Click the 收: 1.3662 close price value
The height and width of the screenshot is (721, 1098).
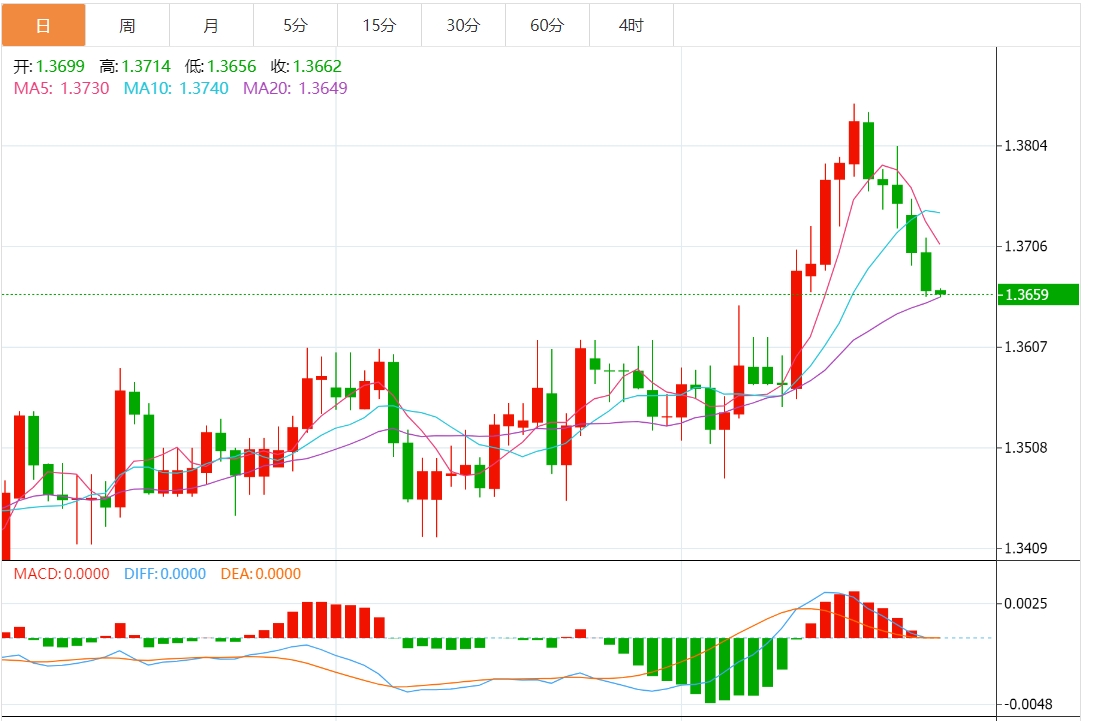(306, 66)
